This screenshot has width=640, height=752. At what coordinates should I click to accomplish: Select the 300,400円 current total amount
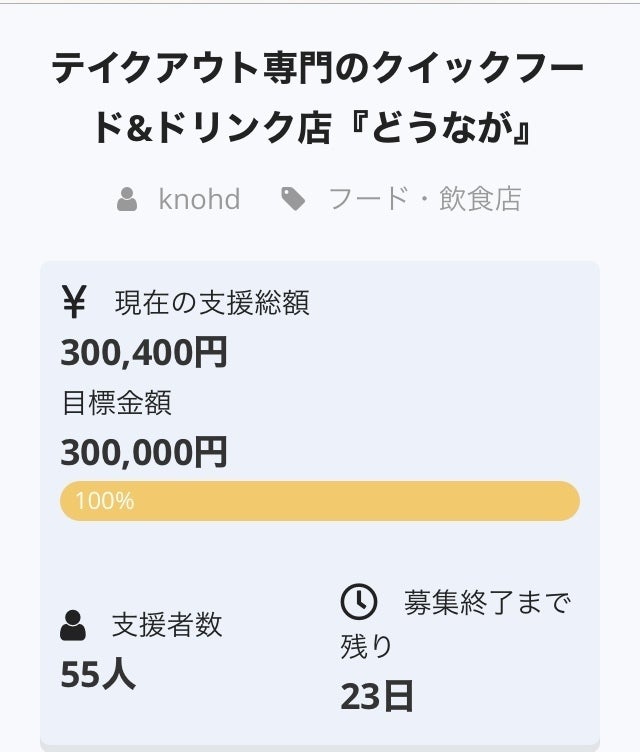pos(144,352)
